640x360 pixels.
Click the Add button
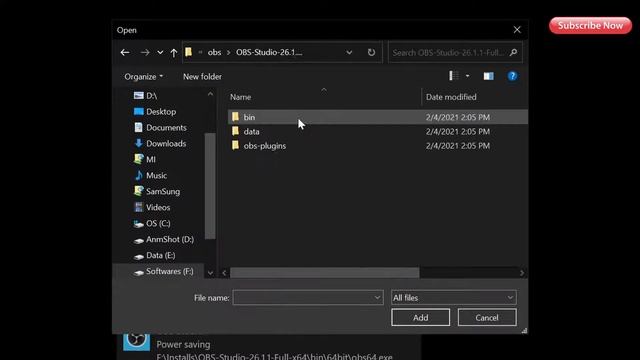point(420,318)
